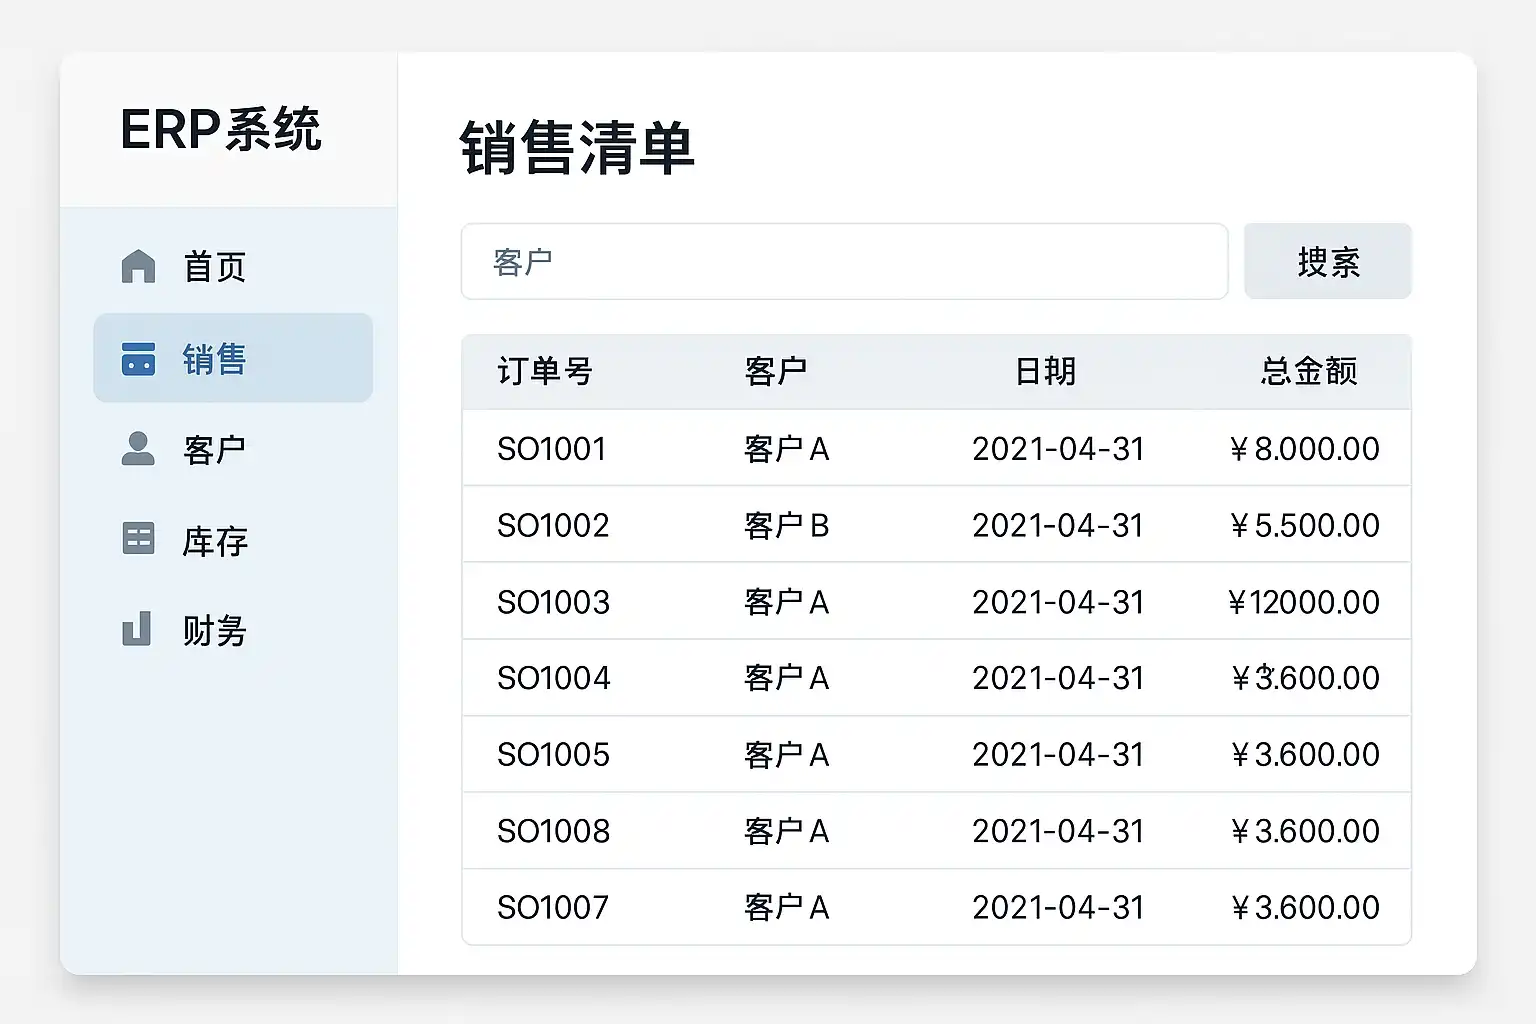The width and height of the screenshot is (1536, 1024).
Task: Select order number SO1008
Action: coord(553,831)
